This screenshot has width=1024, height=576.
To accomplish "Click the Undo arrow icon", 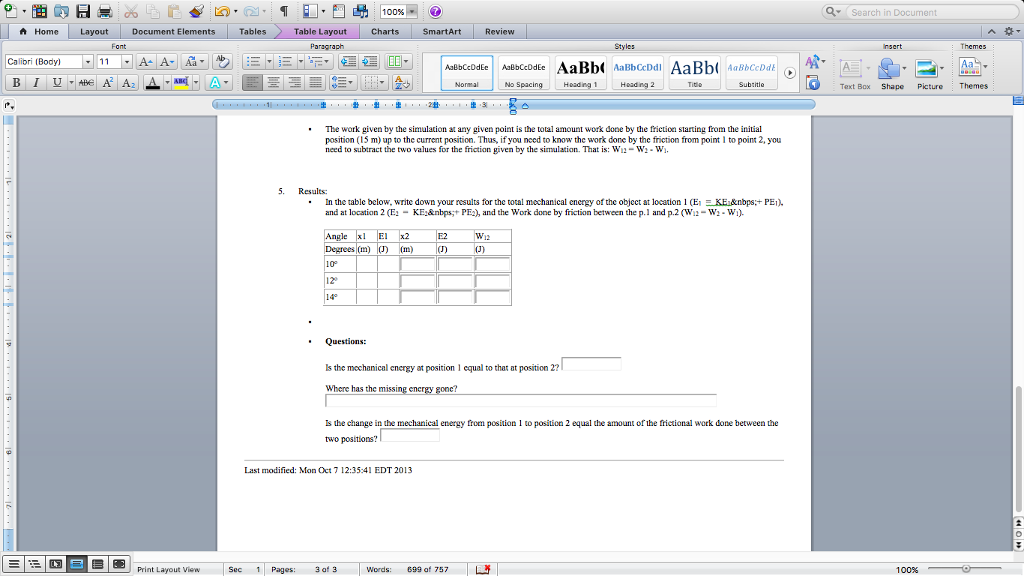I will pos(220,12).
